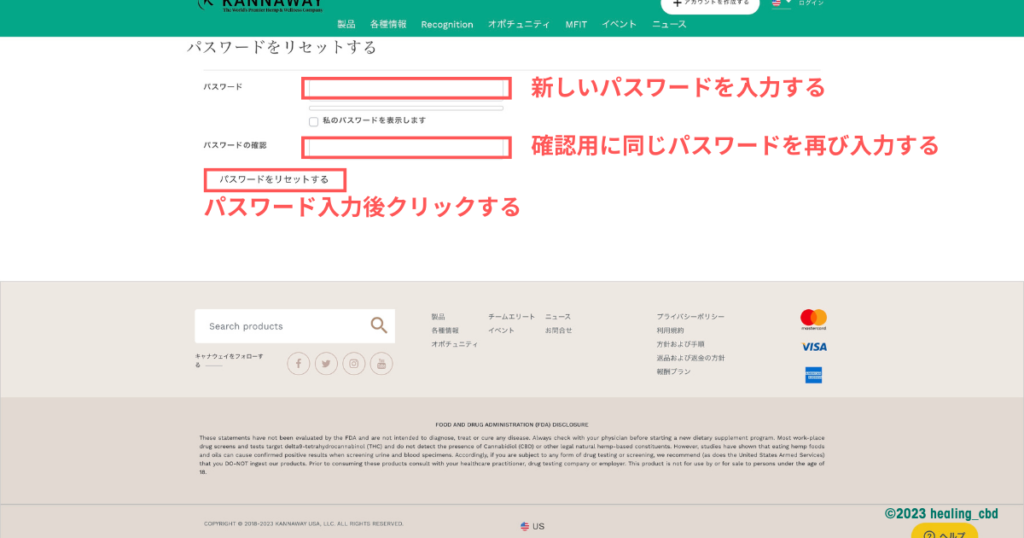Enable 私のパスワードを表示します checkbox
The width and height of the screenshot is (1024, 538).
click(x=314, y=121)
